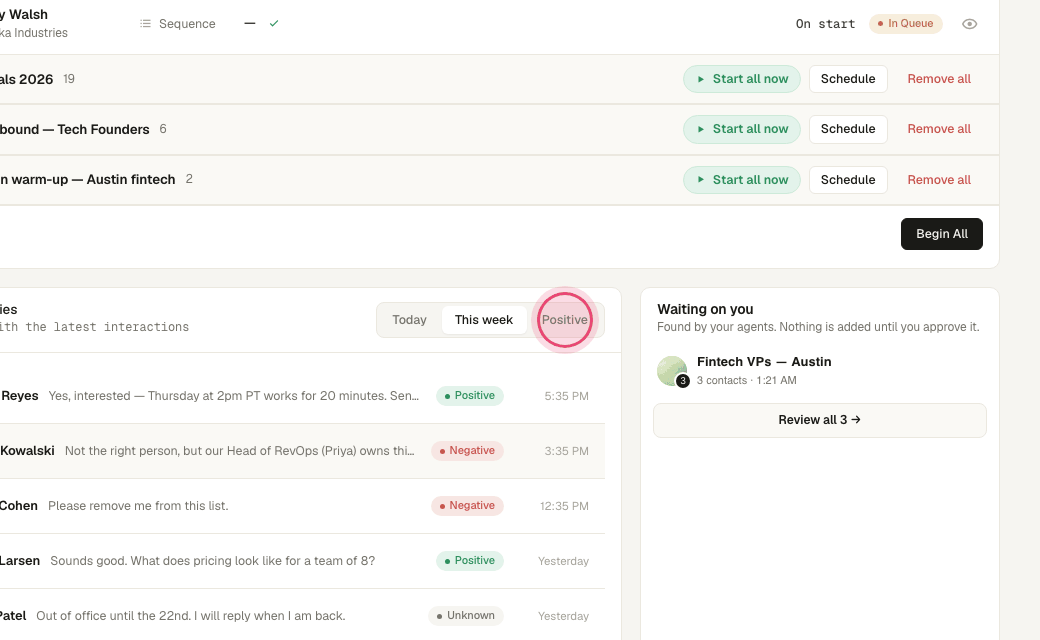Click Review all 3 button

point(820,420)
